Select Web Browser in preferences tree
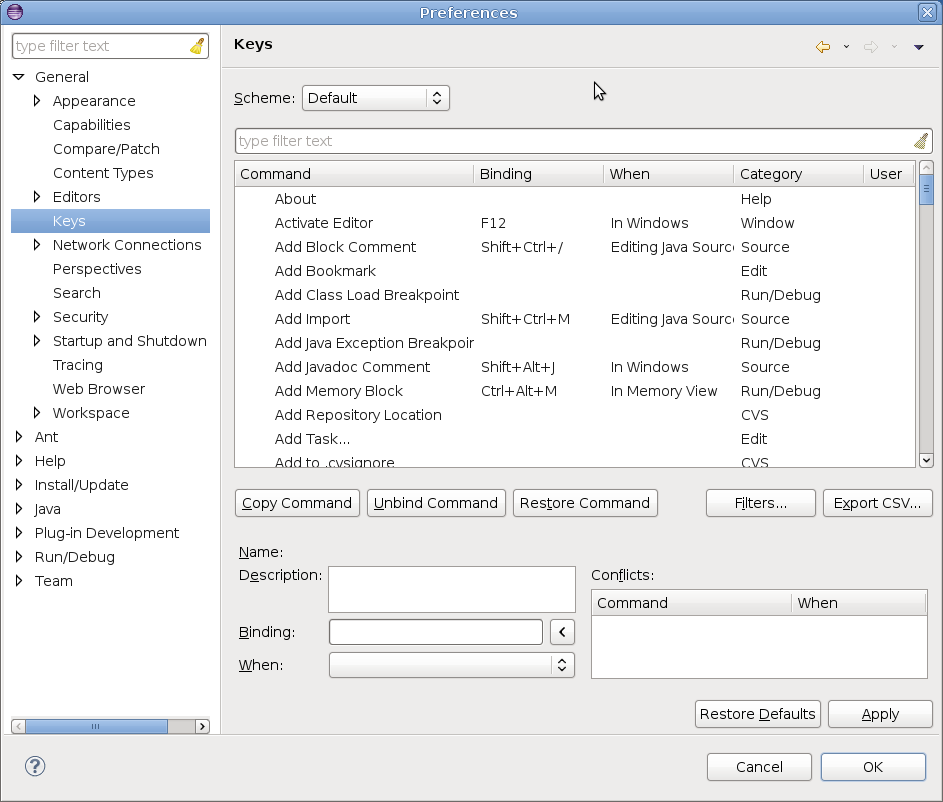This screenshot has height=802, width=943. pyautogui.click(x=98, y=389)
